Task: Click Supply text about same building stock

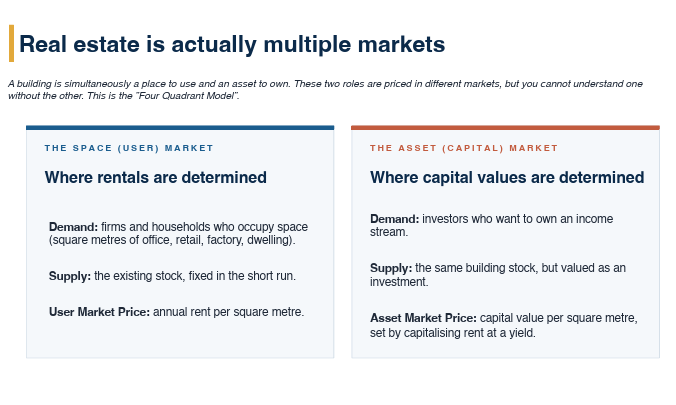Action: (498, 275)
